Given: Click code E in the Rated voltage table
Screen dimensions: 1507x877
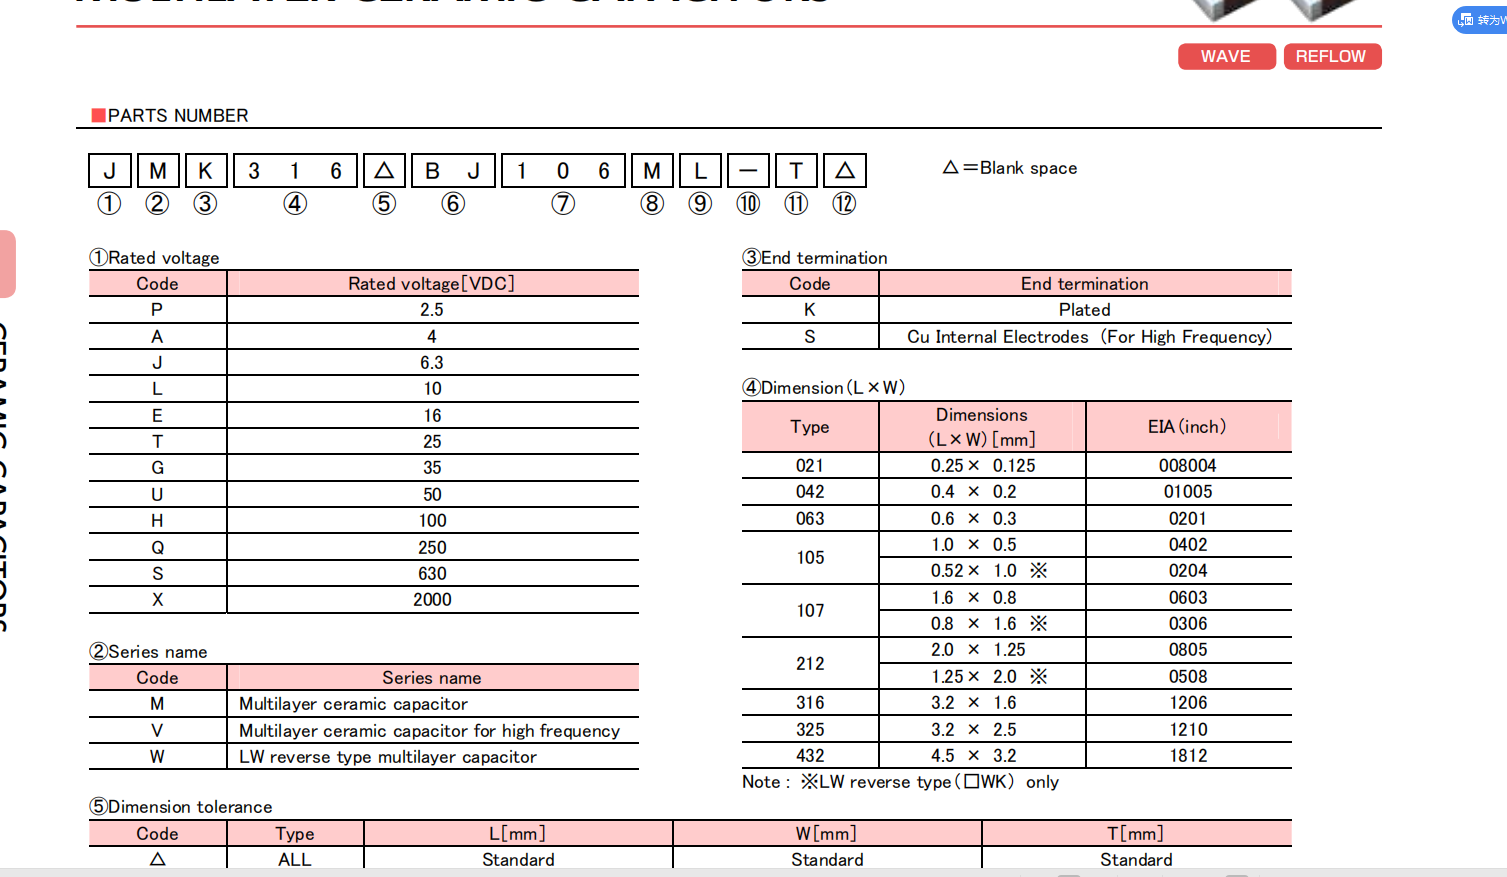Looking at the screenshot, I should [157, 416].
